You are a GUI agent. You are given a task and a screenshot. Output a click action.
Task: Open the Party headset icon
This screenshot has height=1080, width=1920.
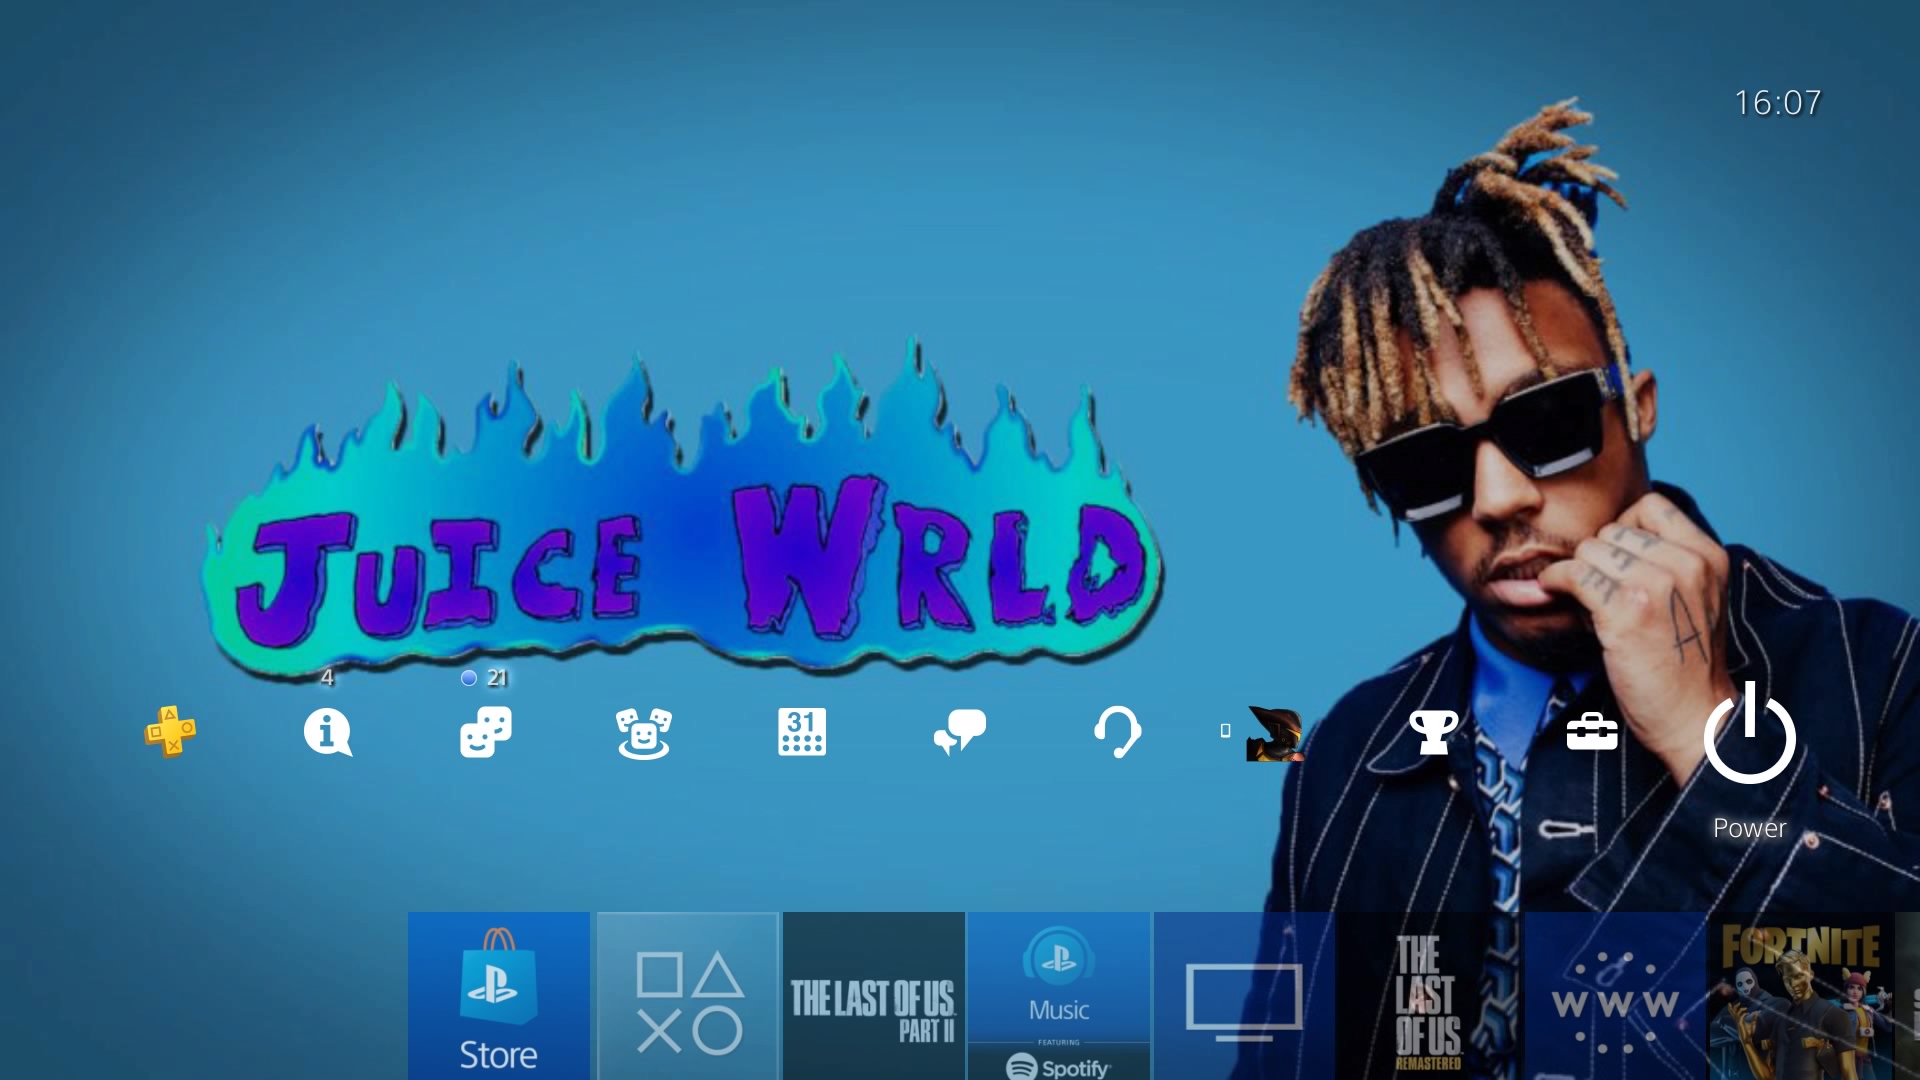click(1117, 732)
